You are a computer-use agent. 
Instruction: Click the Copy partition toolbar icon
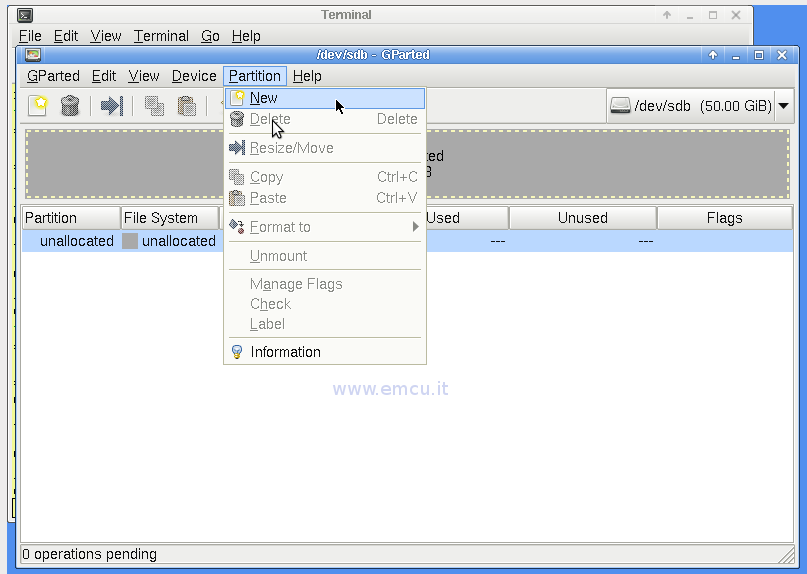click(154, 106)
